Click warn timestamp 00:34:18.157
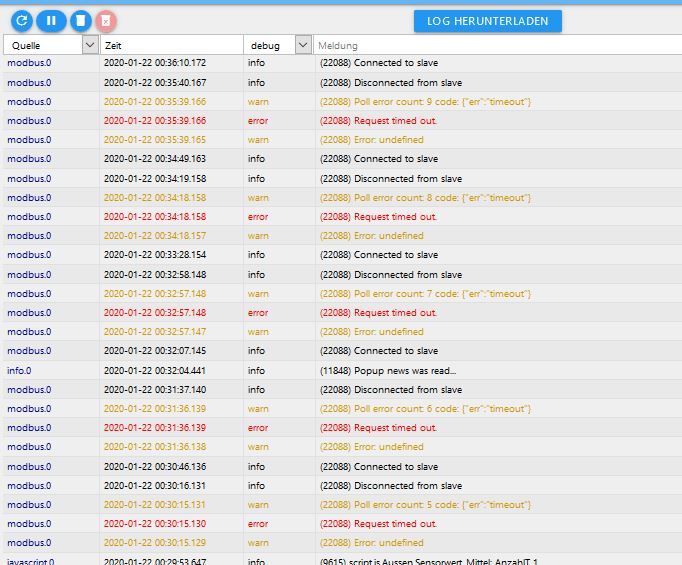Screen dimensions: 682x565 tap(155, 236)
